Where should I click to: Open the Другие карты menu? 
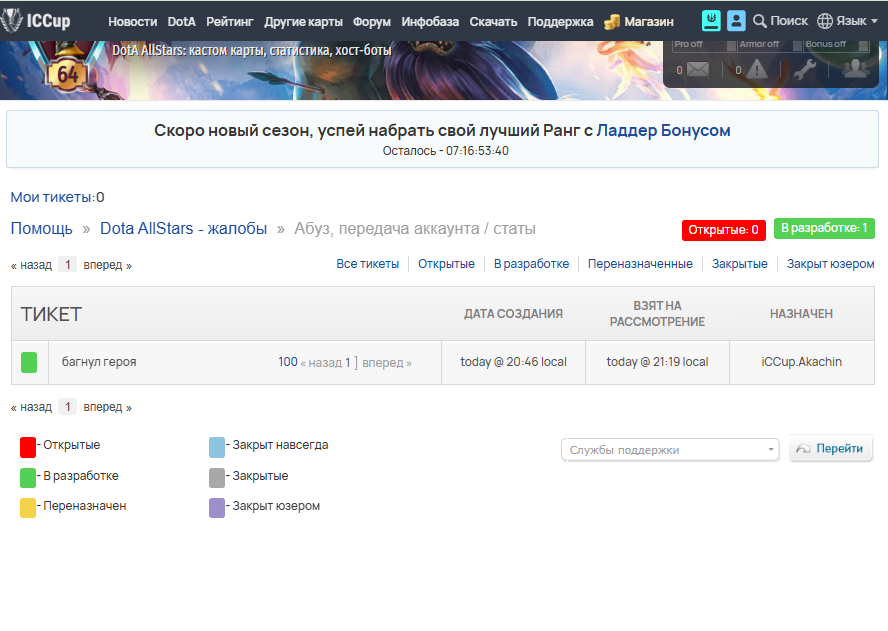coord(303,22)
